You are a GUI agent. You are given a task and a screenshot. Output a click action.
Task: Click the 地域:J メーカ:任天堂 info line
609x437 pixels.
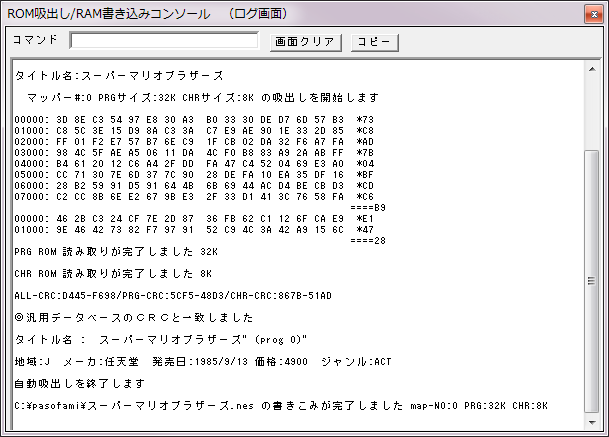tap(203, 362)
